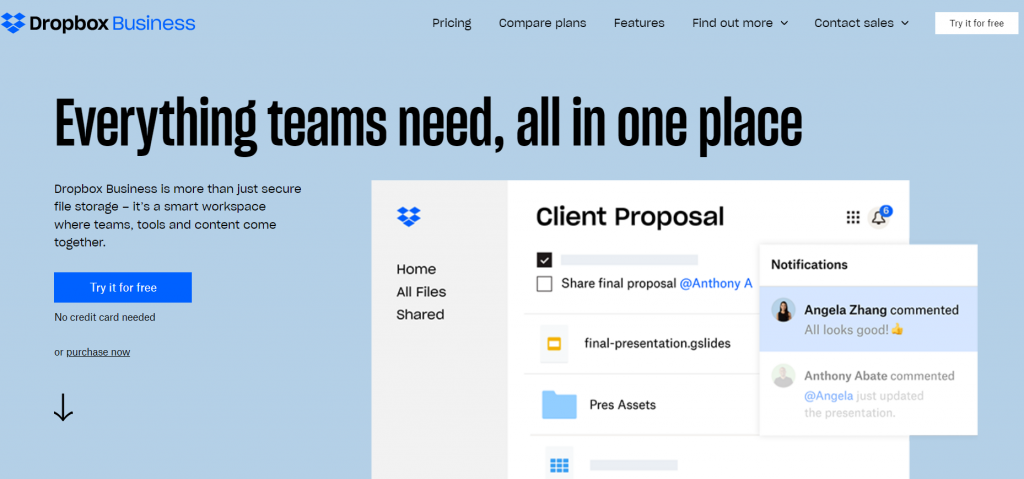The image size is (1024, 479).
Task: Click the Client Proposal title
Action: pyautogui.click(x=630, y=216)
